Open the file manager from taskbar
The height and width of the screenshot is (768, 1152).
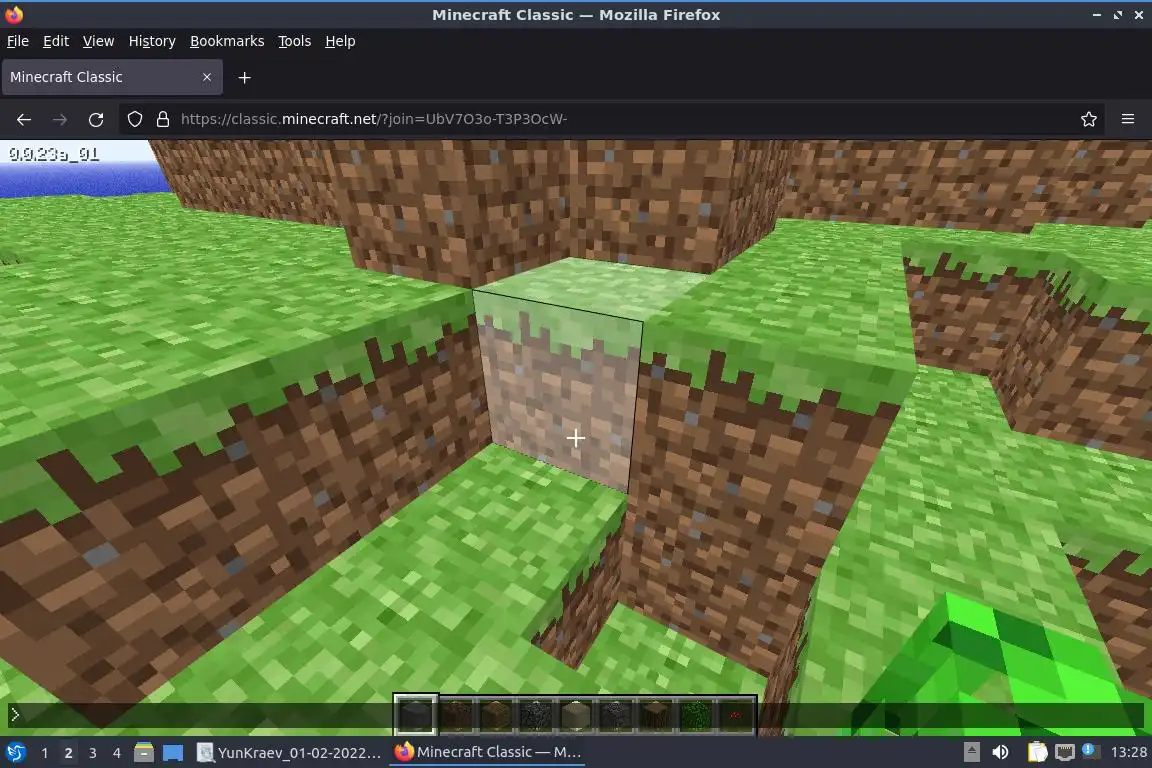(x=144, y=753)
